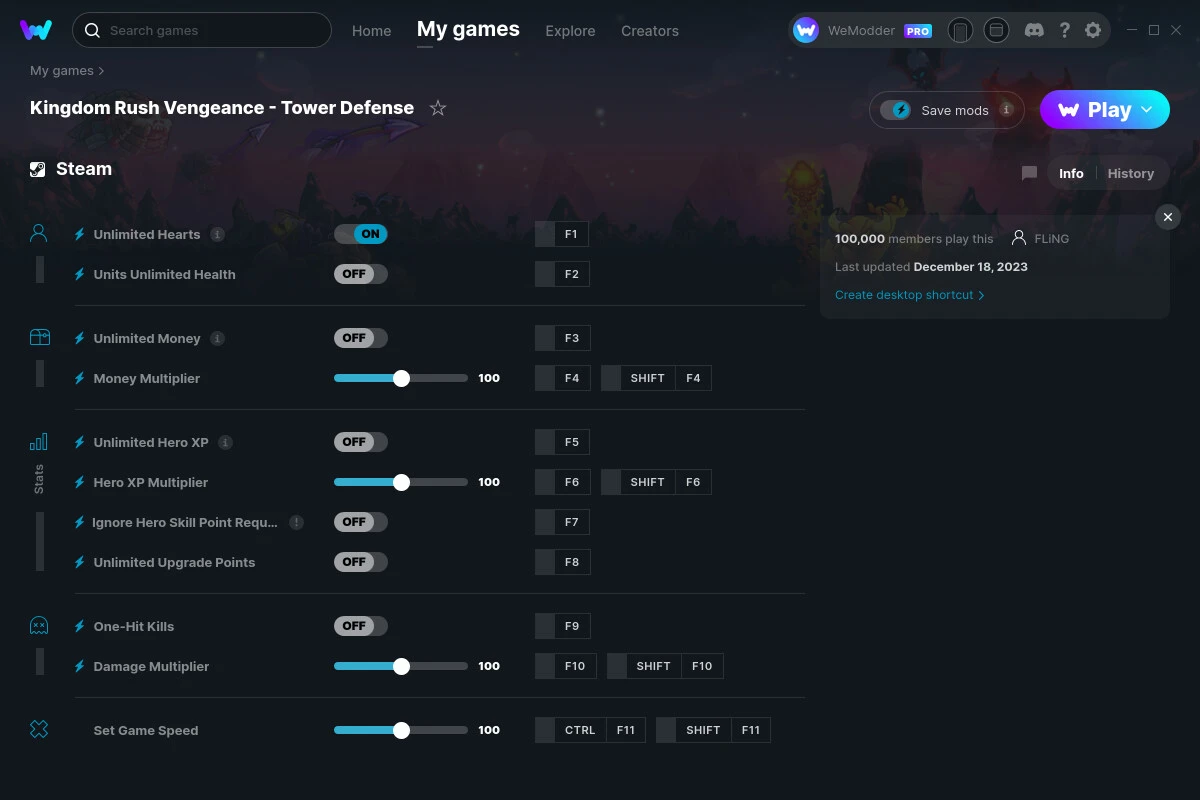Click the search magnifier icon
Image resolution: width=1200 pixels, height=800 pixels.
pos(92,30)
